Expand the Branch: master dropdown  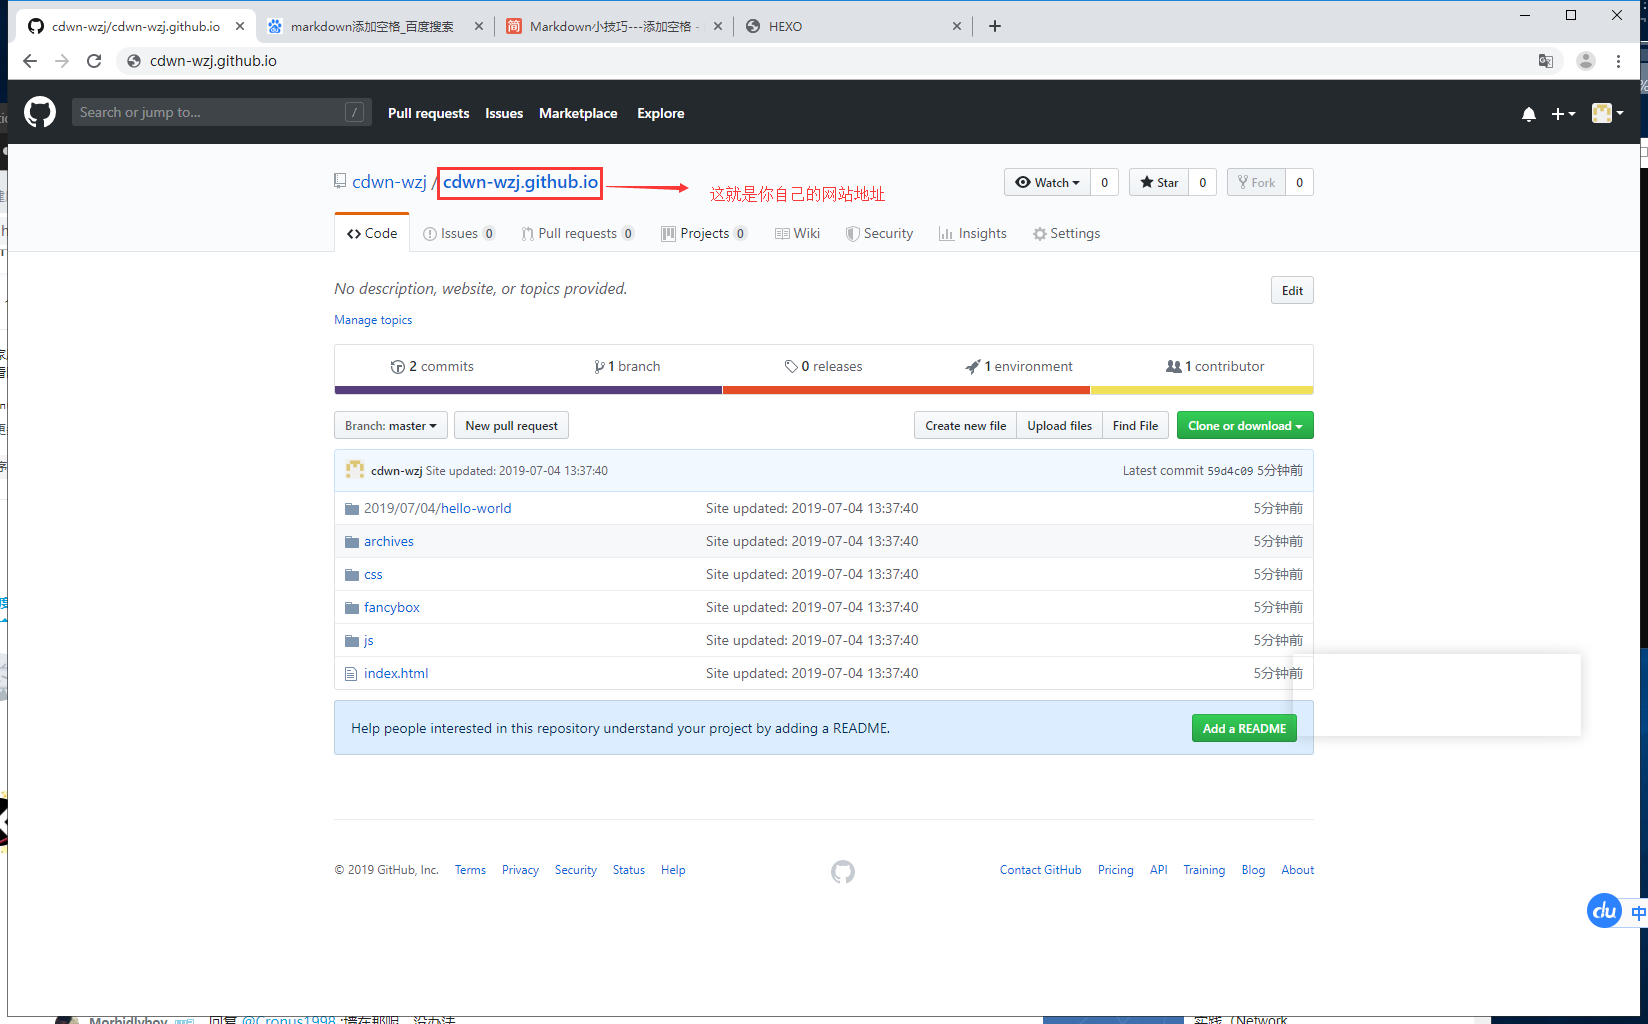390,426
